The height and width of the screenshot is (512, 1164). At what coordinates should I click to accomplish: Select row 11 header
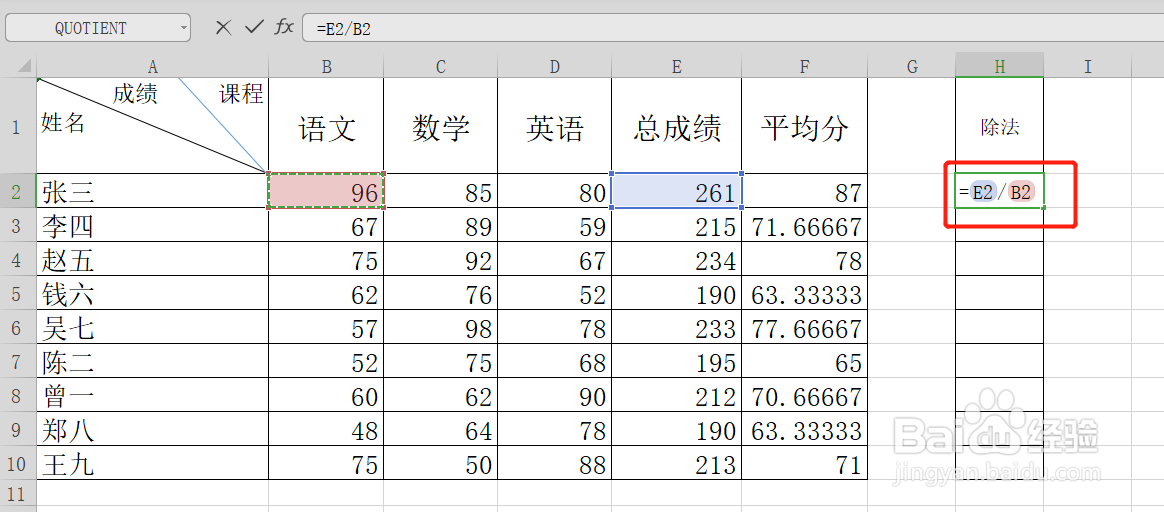click(18, 493)
